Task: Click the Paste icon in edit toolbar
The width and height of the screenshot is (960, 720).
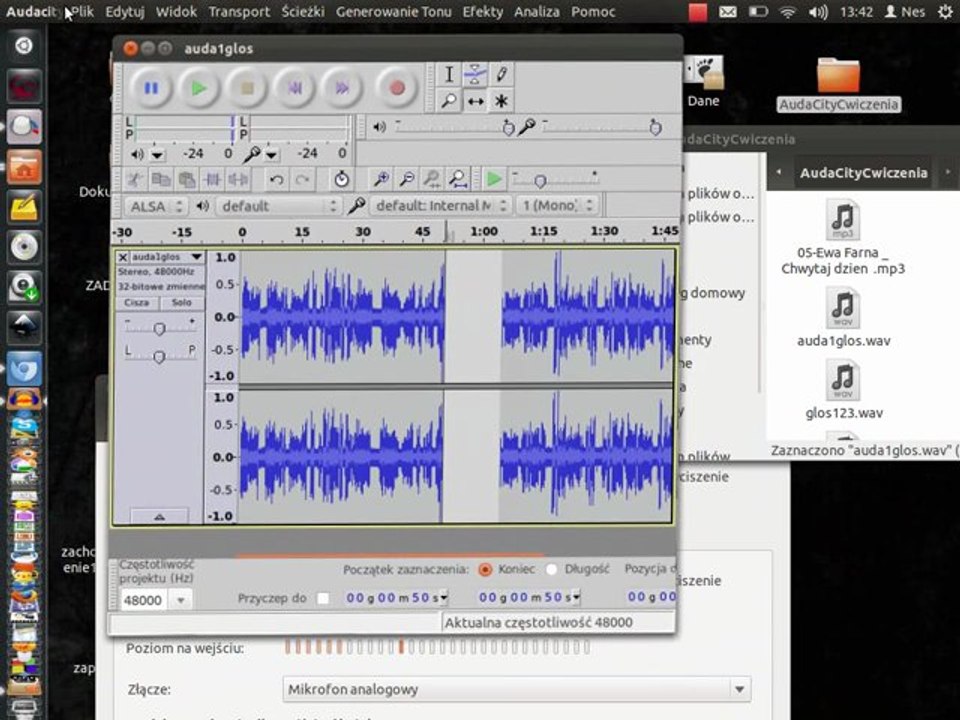Action: tap(187, 179)
